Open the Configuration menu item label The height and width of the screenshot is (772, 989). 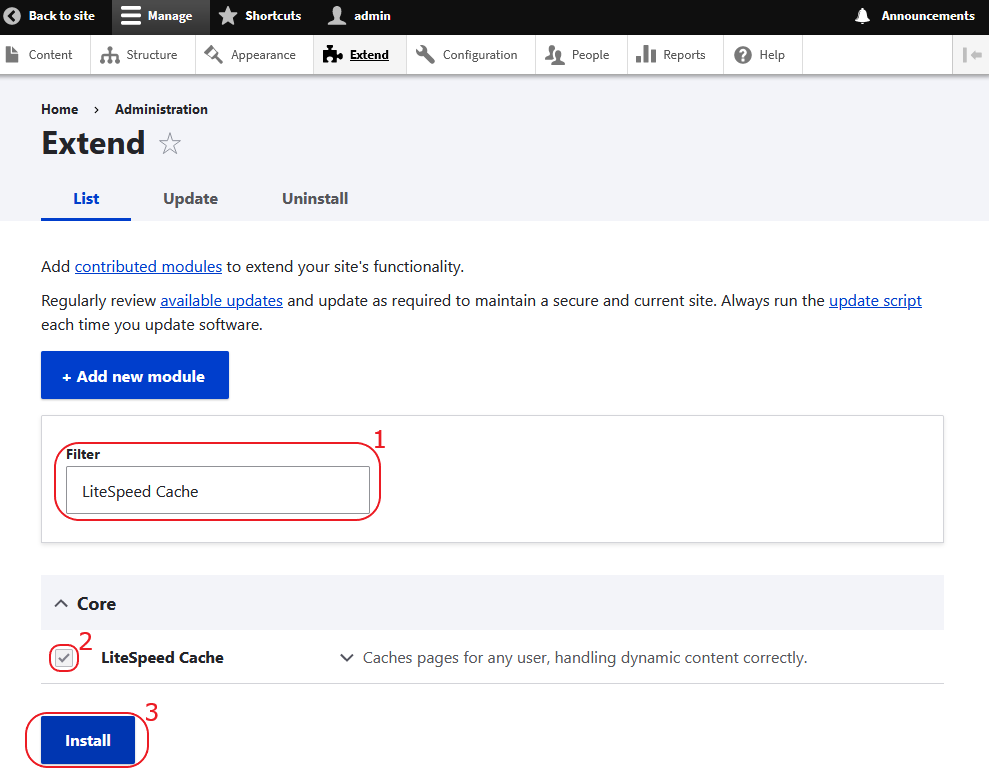pos(480,55)
